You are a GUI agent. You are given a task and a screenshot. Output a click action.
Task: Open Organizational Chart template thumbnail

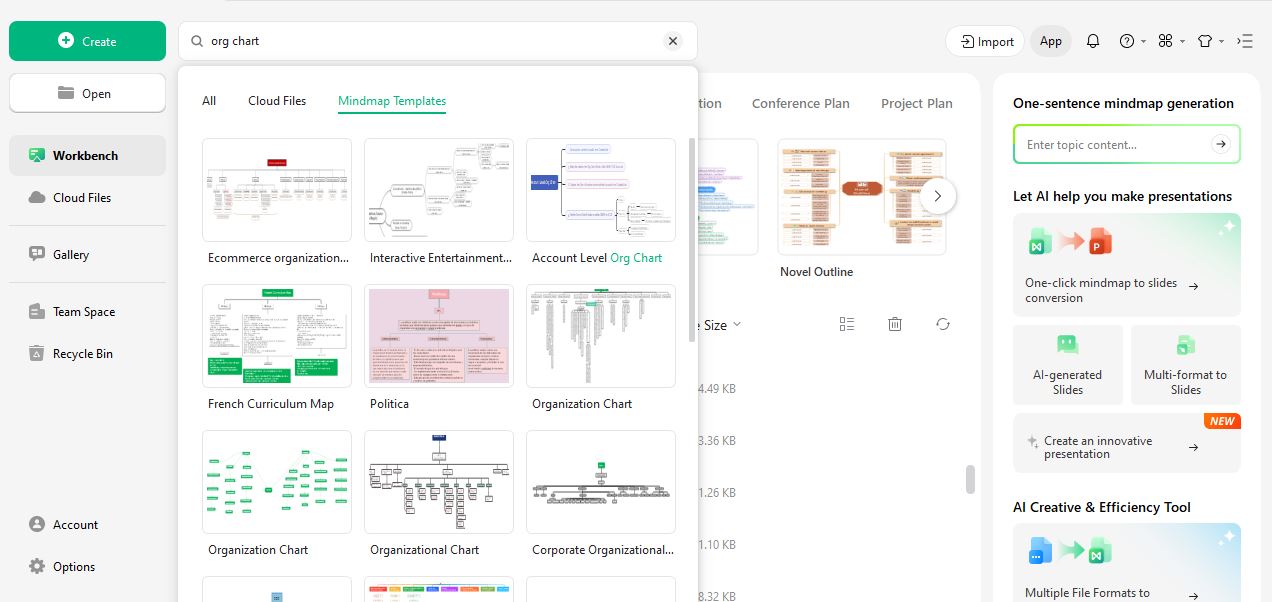[439, 482]
